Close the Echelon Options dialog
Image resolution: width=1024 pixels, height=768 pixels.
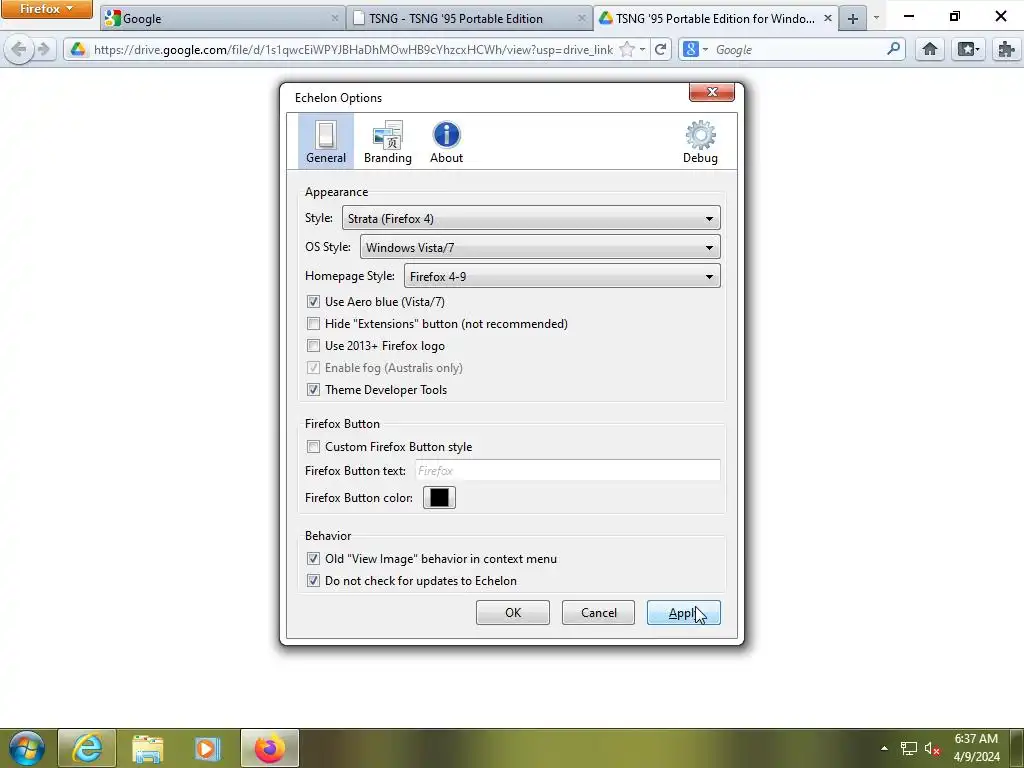(x=712, y=92)
